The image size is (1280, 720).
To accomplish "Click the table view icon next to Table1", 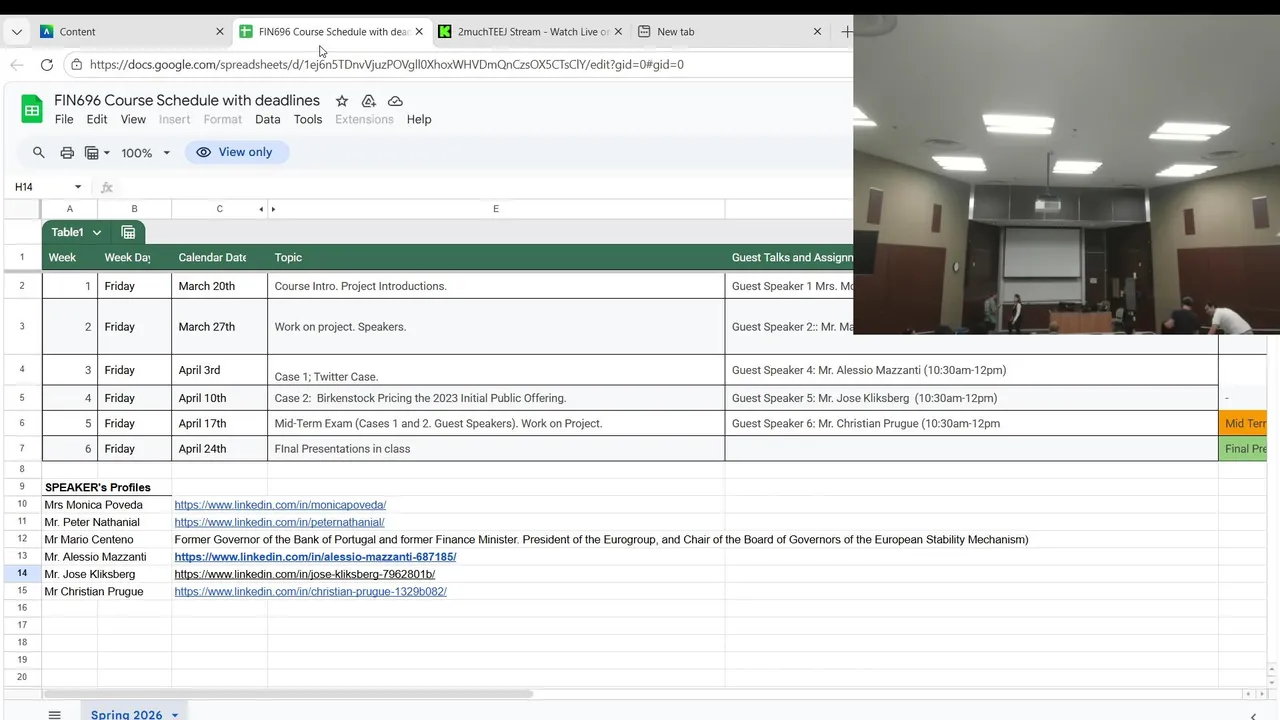I will (128, 232).
